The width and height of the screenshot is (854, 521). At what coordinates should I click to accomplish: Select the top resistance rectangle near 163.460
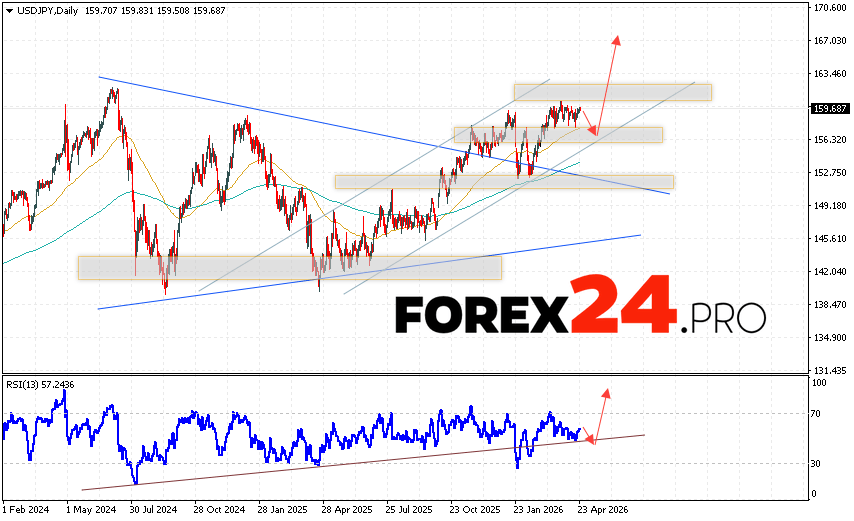click(612, 92)
